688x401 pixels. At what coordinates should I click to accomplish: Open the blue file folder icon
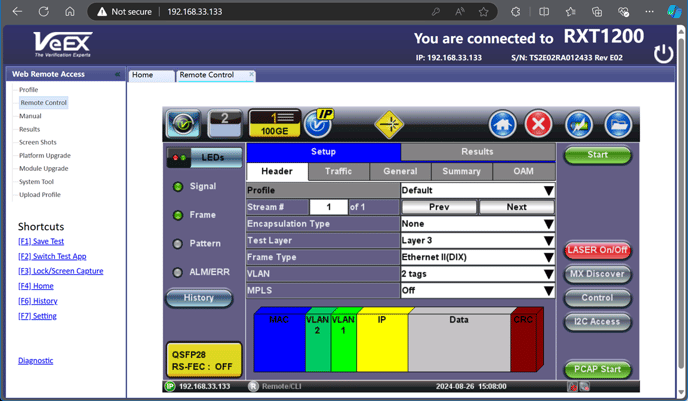pos(619,125)
